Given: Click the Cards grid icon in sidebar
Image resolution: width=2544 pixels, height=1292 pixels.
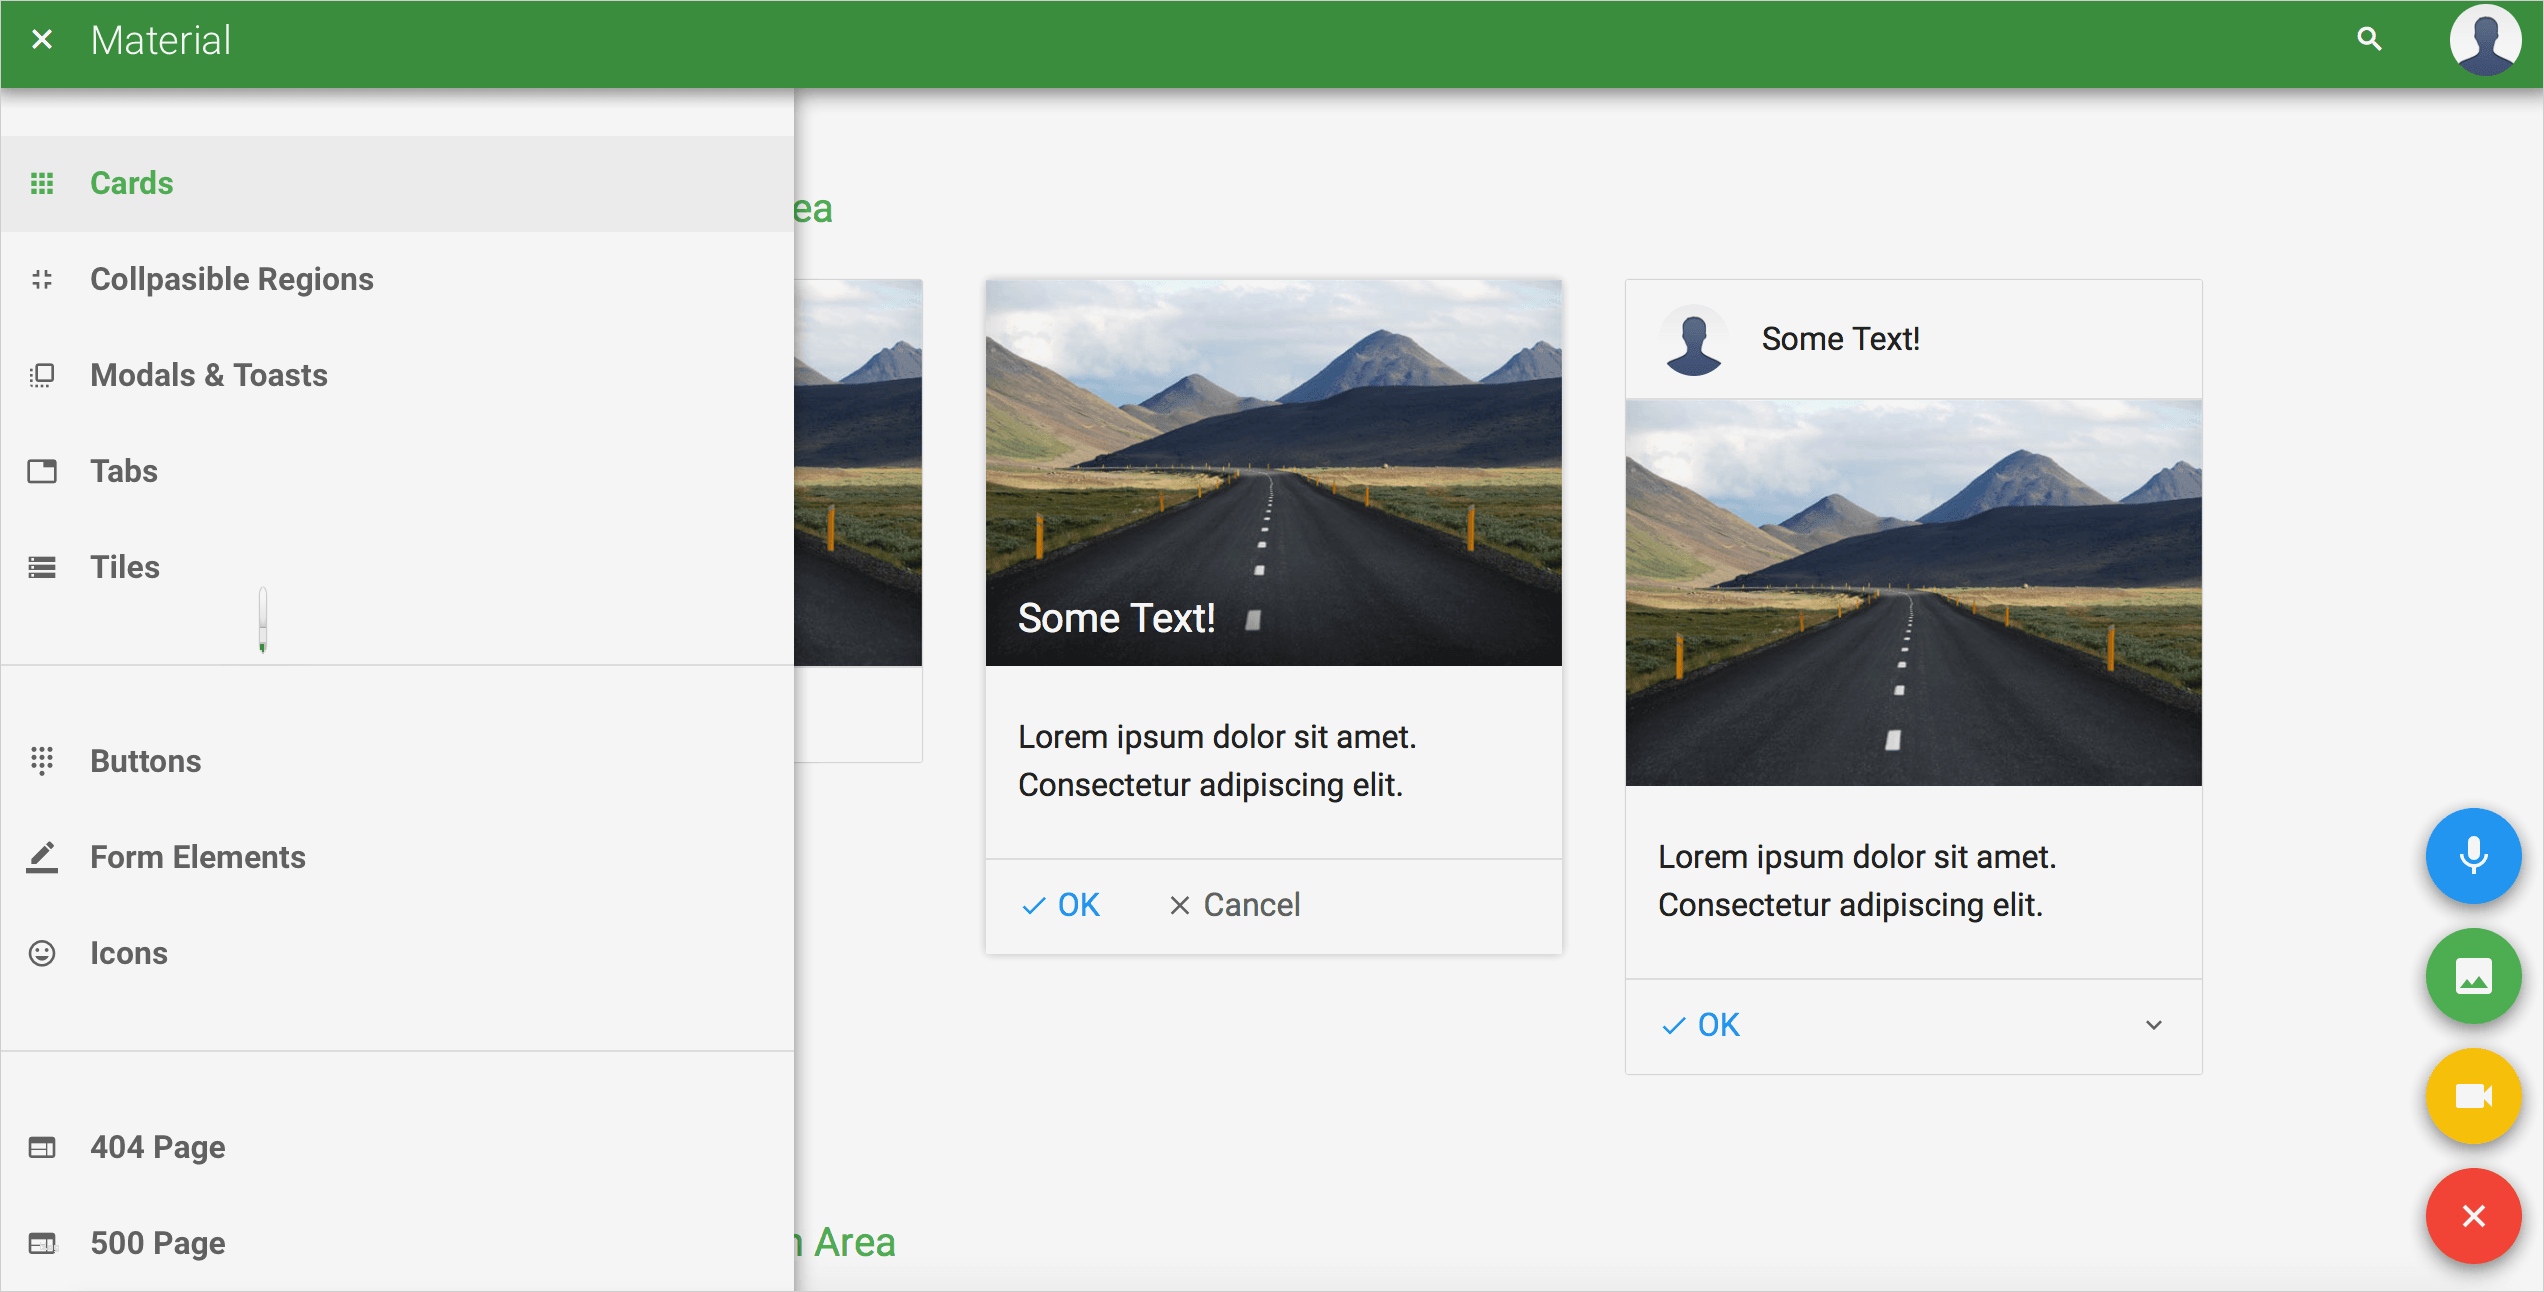Looking at the screenshot, I should point(42,184).
